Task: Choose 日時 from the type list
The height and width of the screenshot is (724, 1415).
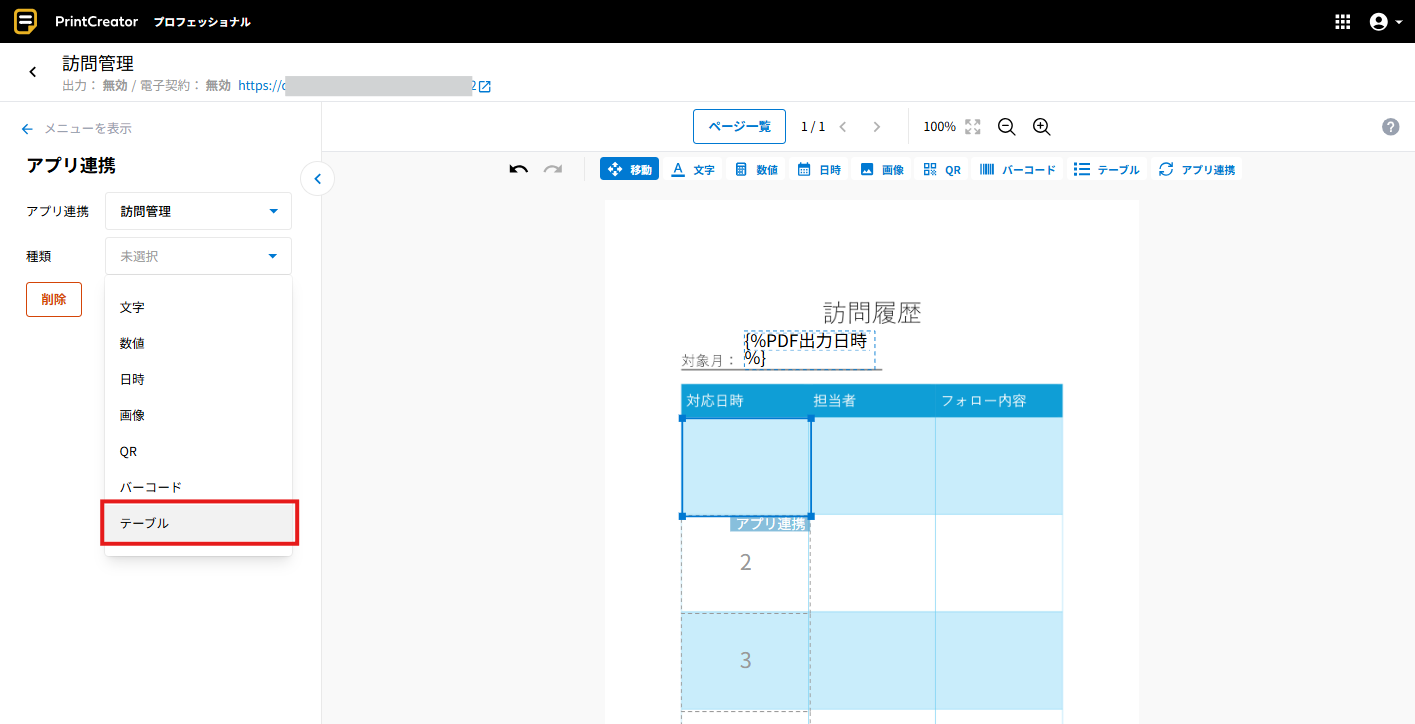Action: click(x=199, y=379)
